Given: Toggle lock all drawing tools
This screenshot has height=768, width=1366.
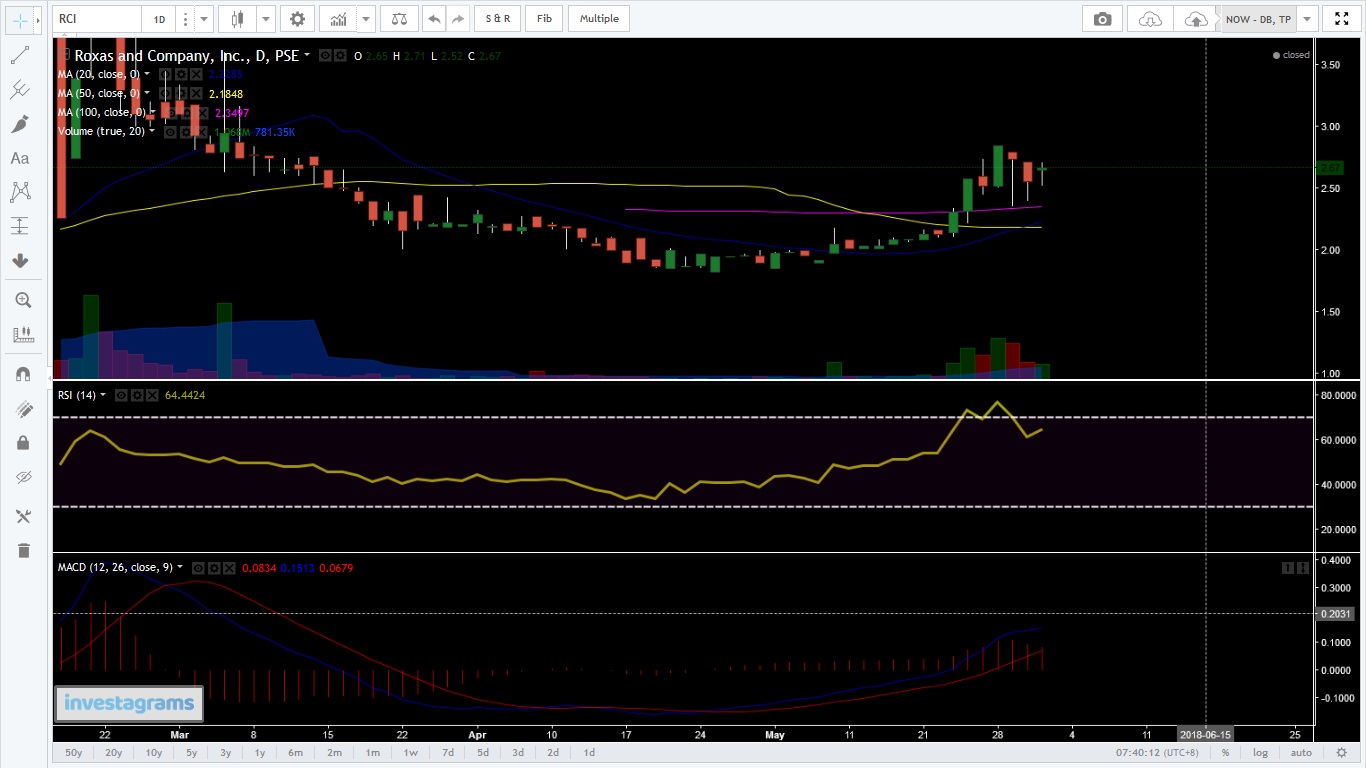Looking at the screenshot, I should click(x=23, y=442).
